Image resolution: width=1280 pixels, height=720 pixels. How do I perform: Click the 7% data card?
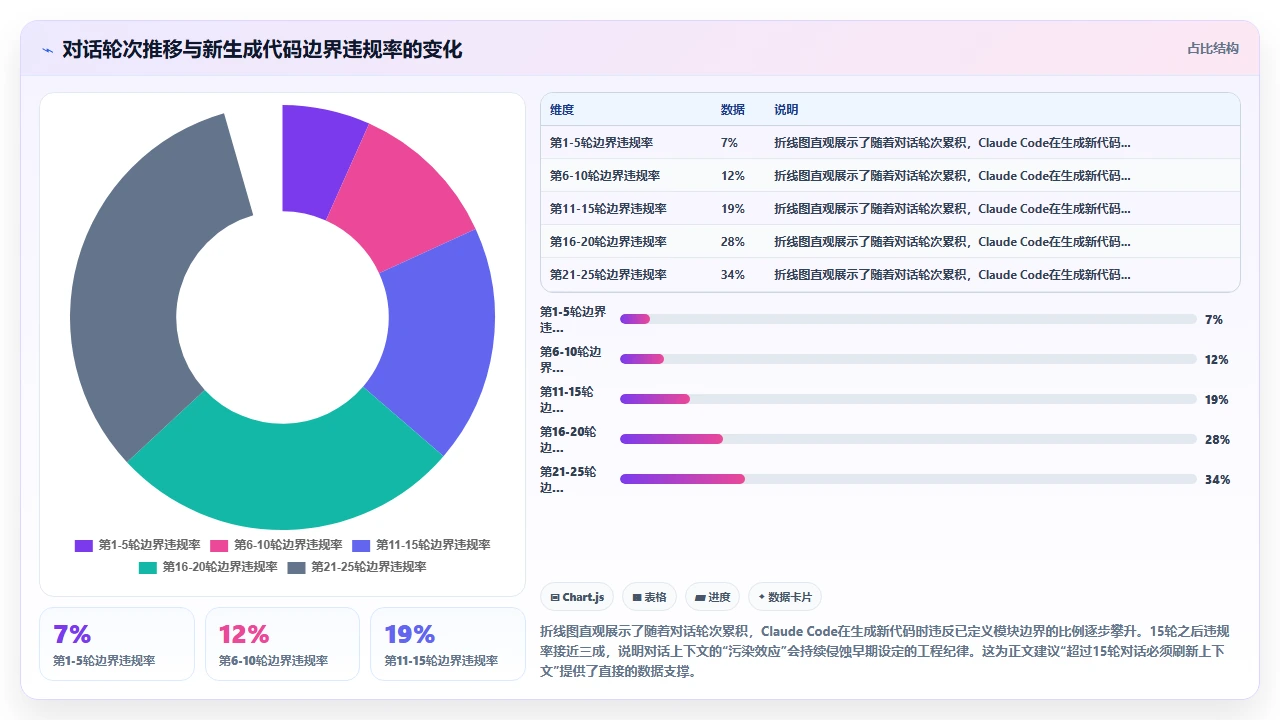point(117,644)
